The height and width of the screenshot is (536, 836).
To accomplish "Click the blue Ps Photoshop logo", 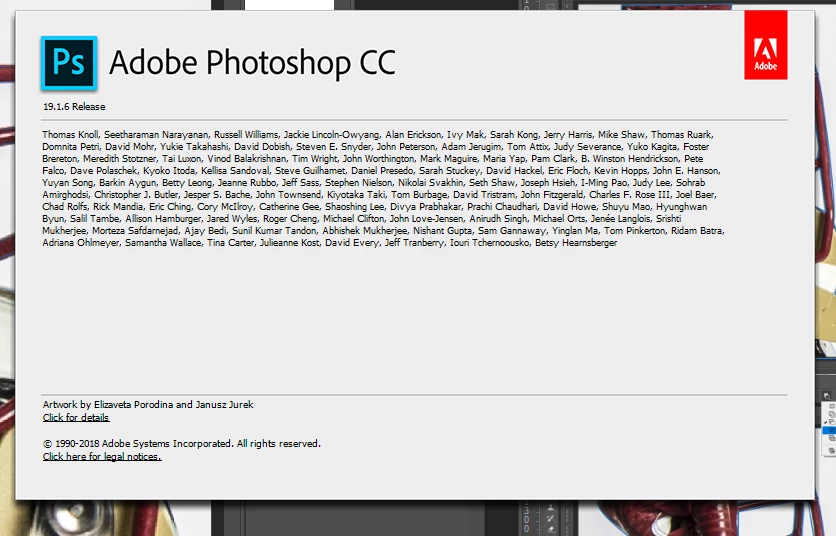I will click(x=69, y=62).
